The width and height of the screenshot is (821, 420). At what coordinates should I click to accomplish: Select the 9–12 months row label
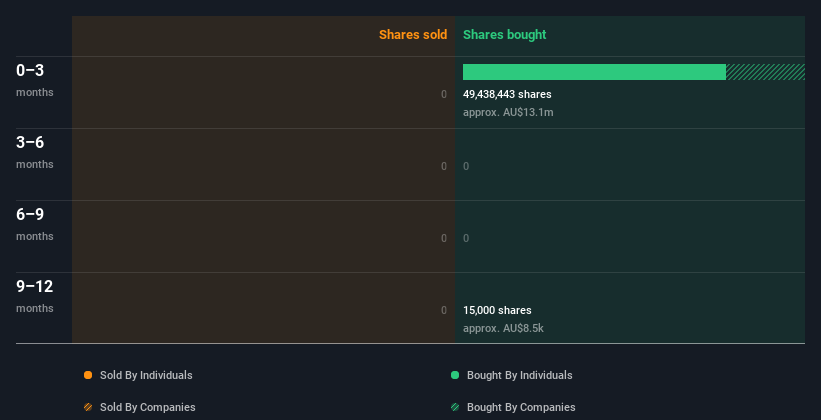point(35,296)
